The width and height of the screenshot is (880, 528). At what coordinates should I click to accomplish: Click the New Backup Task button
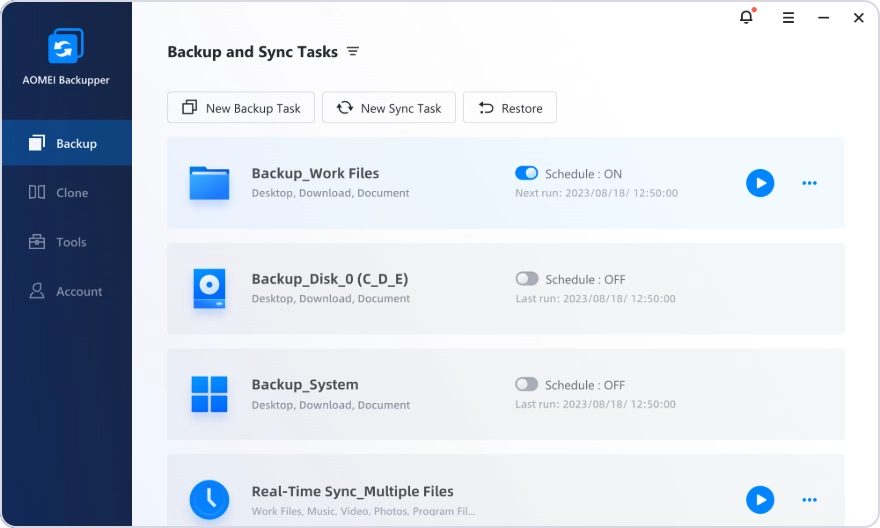tap(241, 108)
